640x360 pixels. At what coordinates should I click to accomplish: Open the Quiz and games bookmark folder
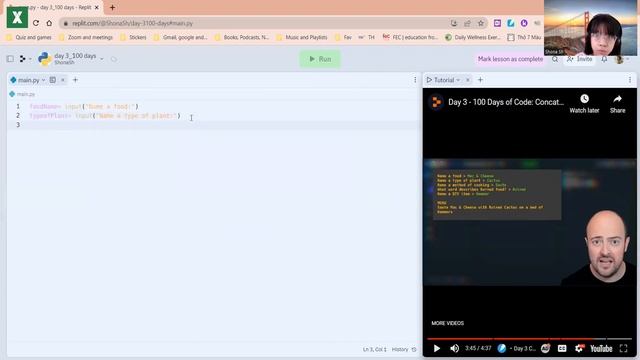click(x=29, y=37)
